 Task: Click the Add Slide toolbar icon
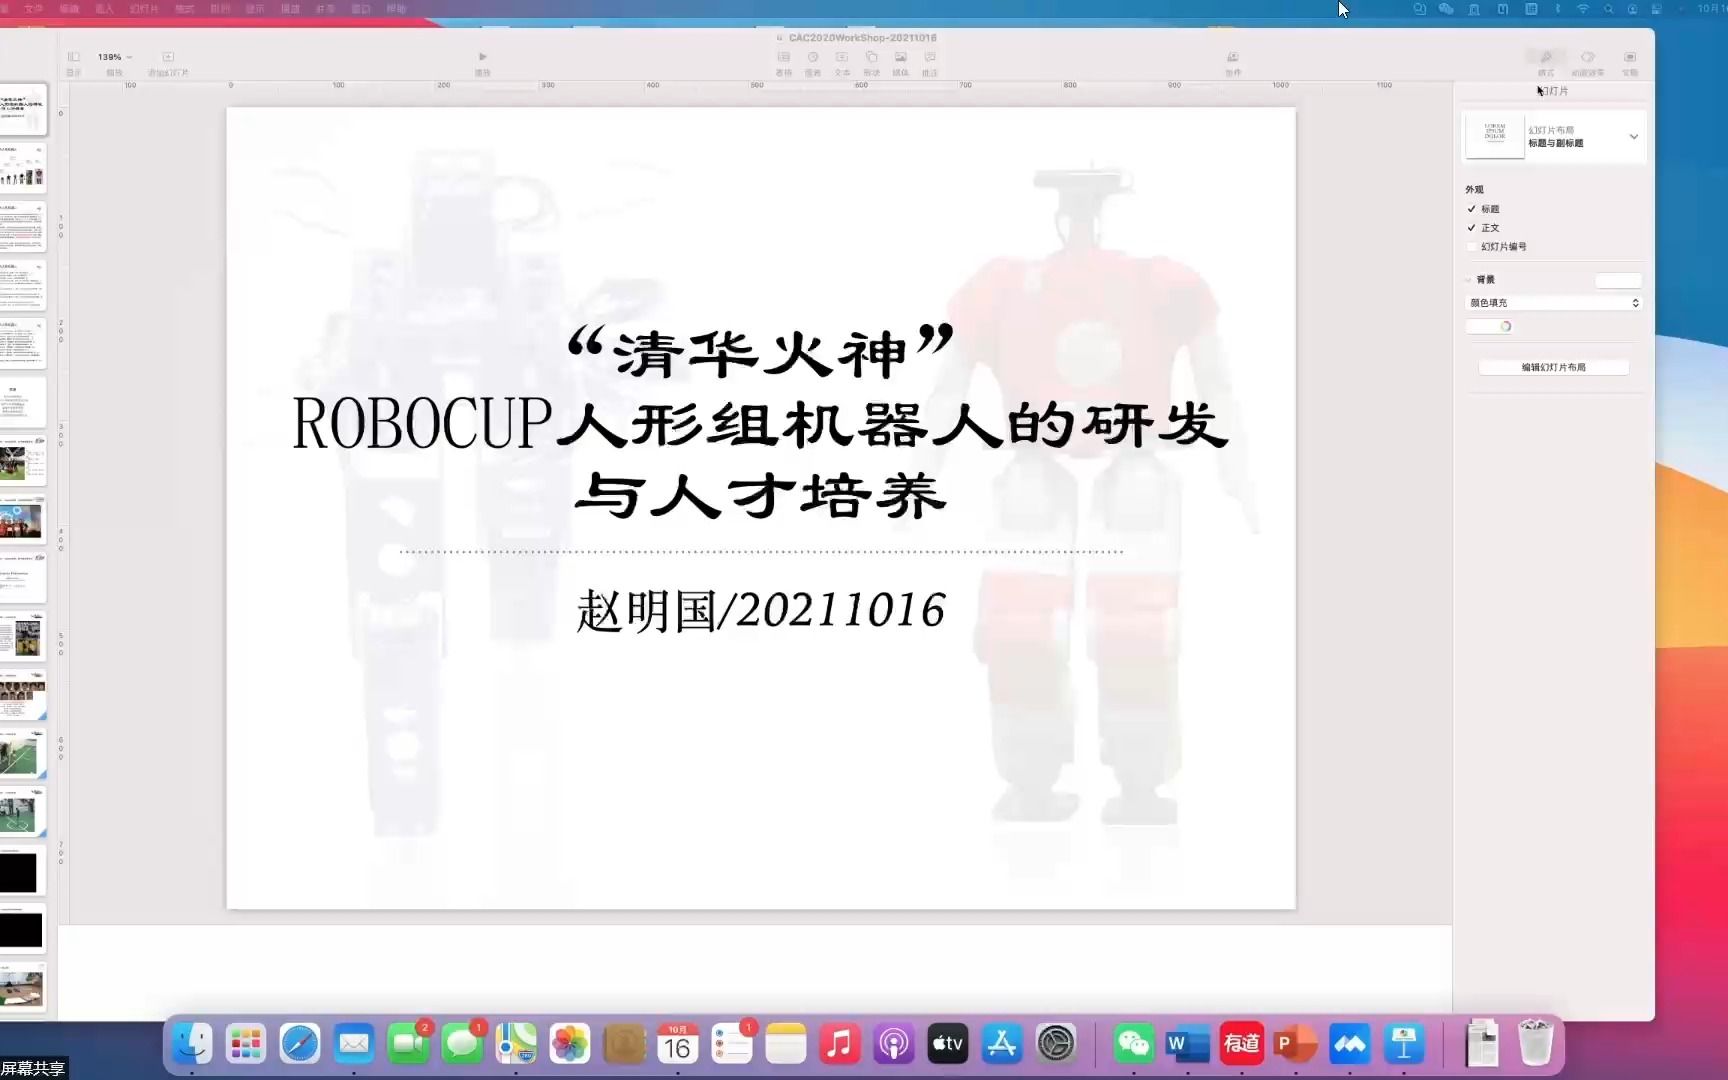click(168, 57)
